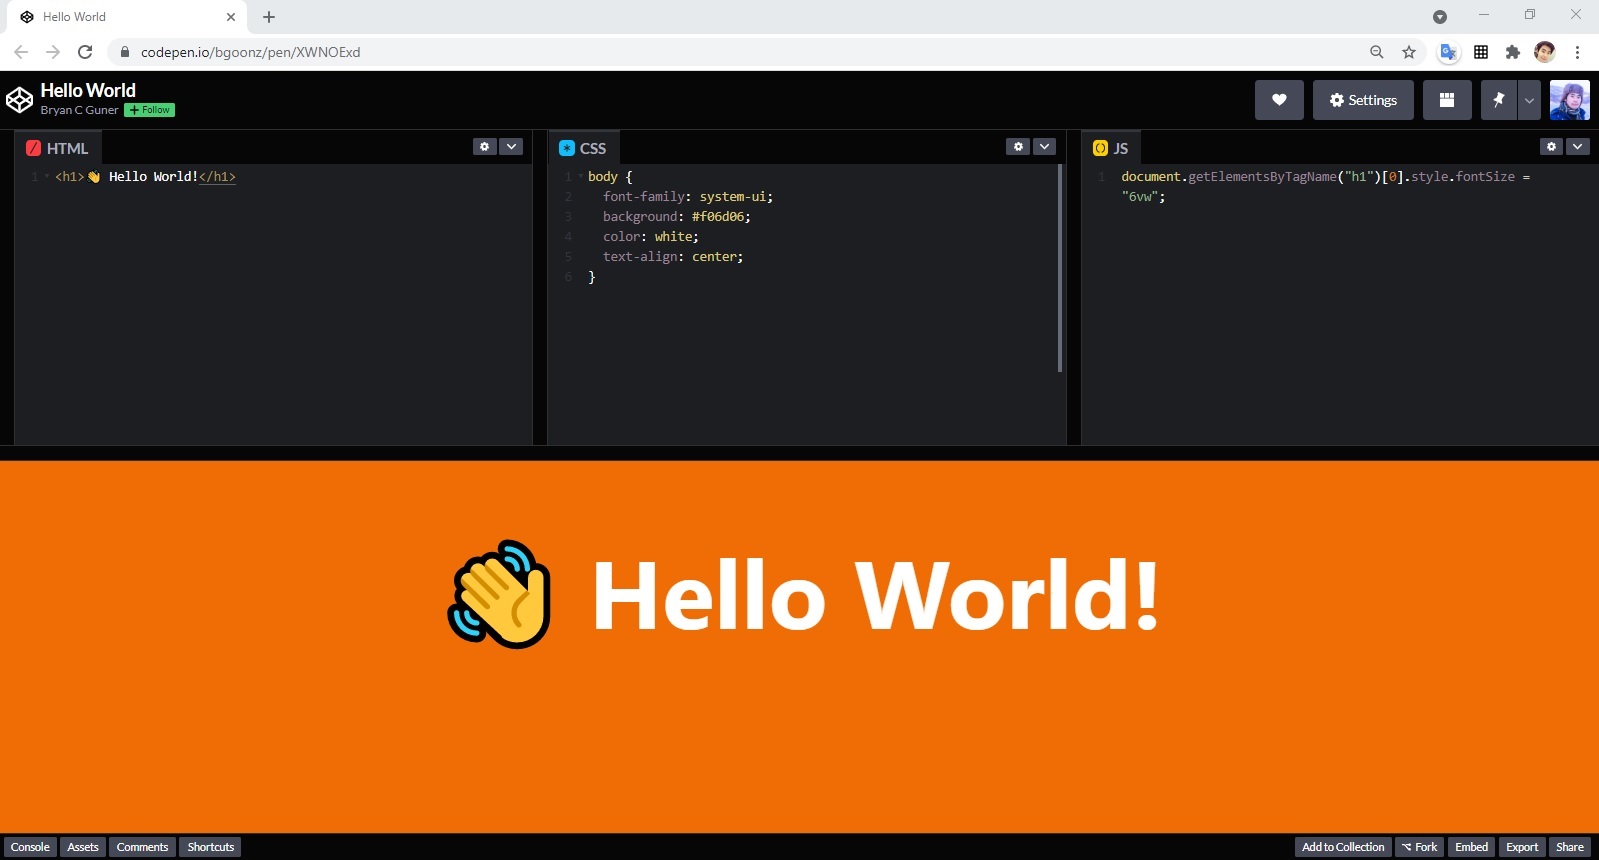Toggle Follow for Bryan C Guner

(x=150, y=110)
